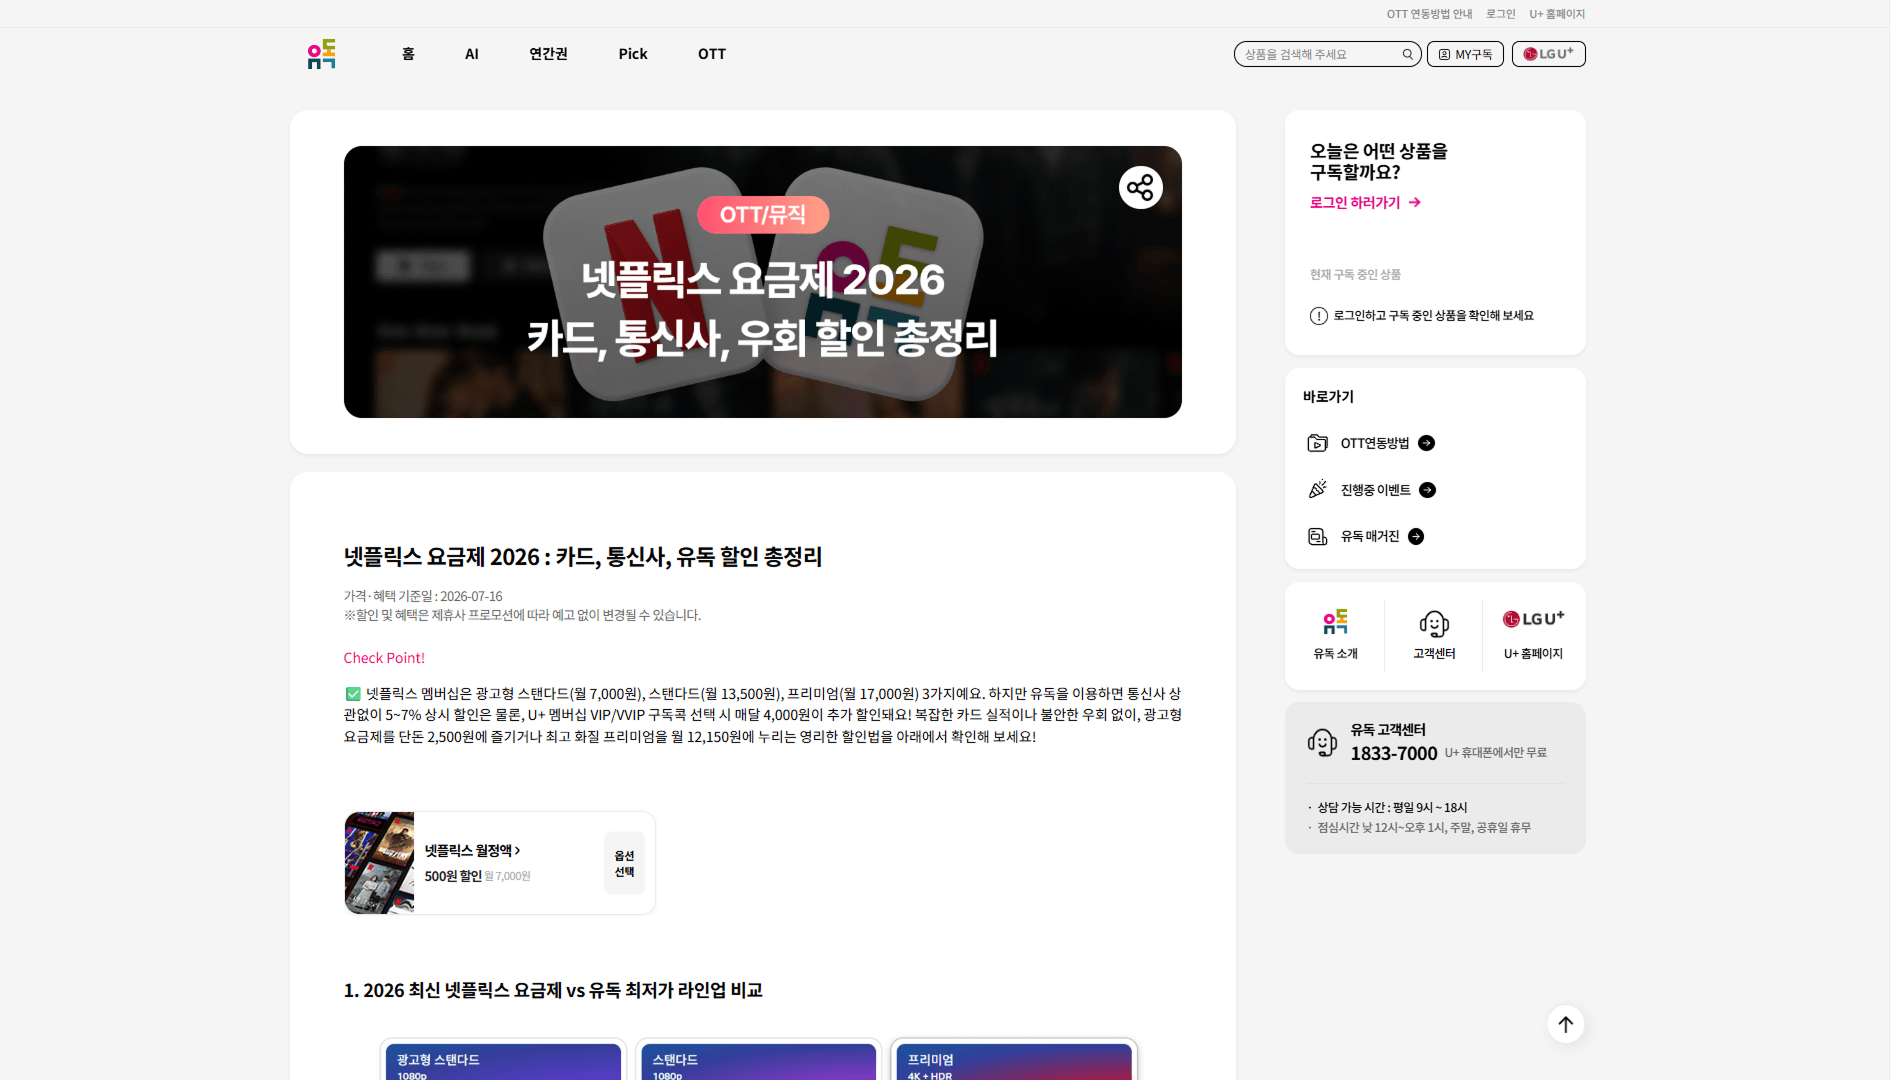Viewport: 1890px width, 1080px height.
Task: Click the 광고형 스탠다드 plan card
Action: coord(503,1061)
